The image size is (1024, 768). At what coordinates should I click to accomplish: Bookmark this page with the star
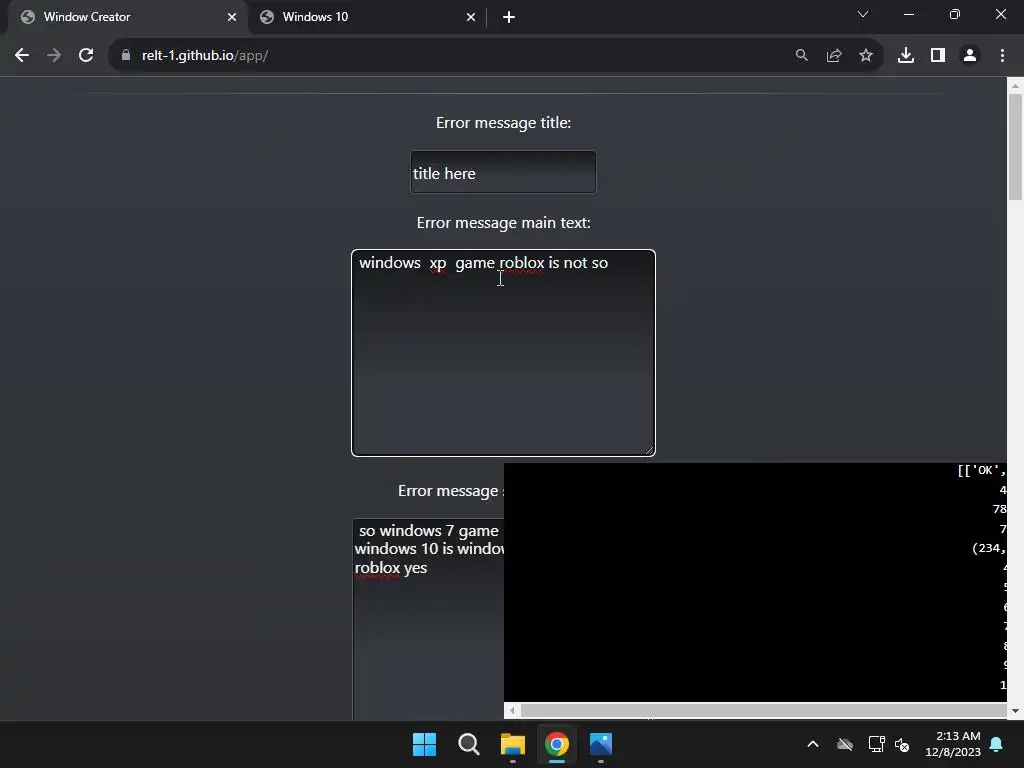pyautogui.click(x=865, y=56)
